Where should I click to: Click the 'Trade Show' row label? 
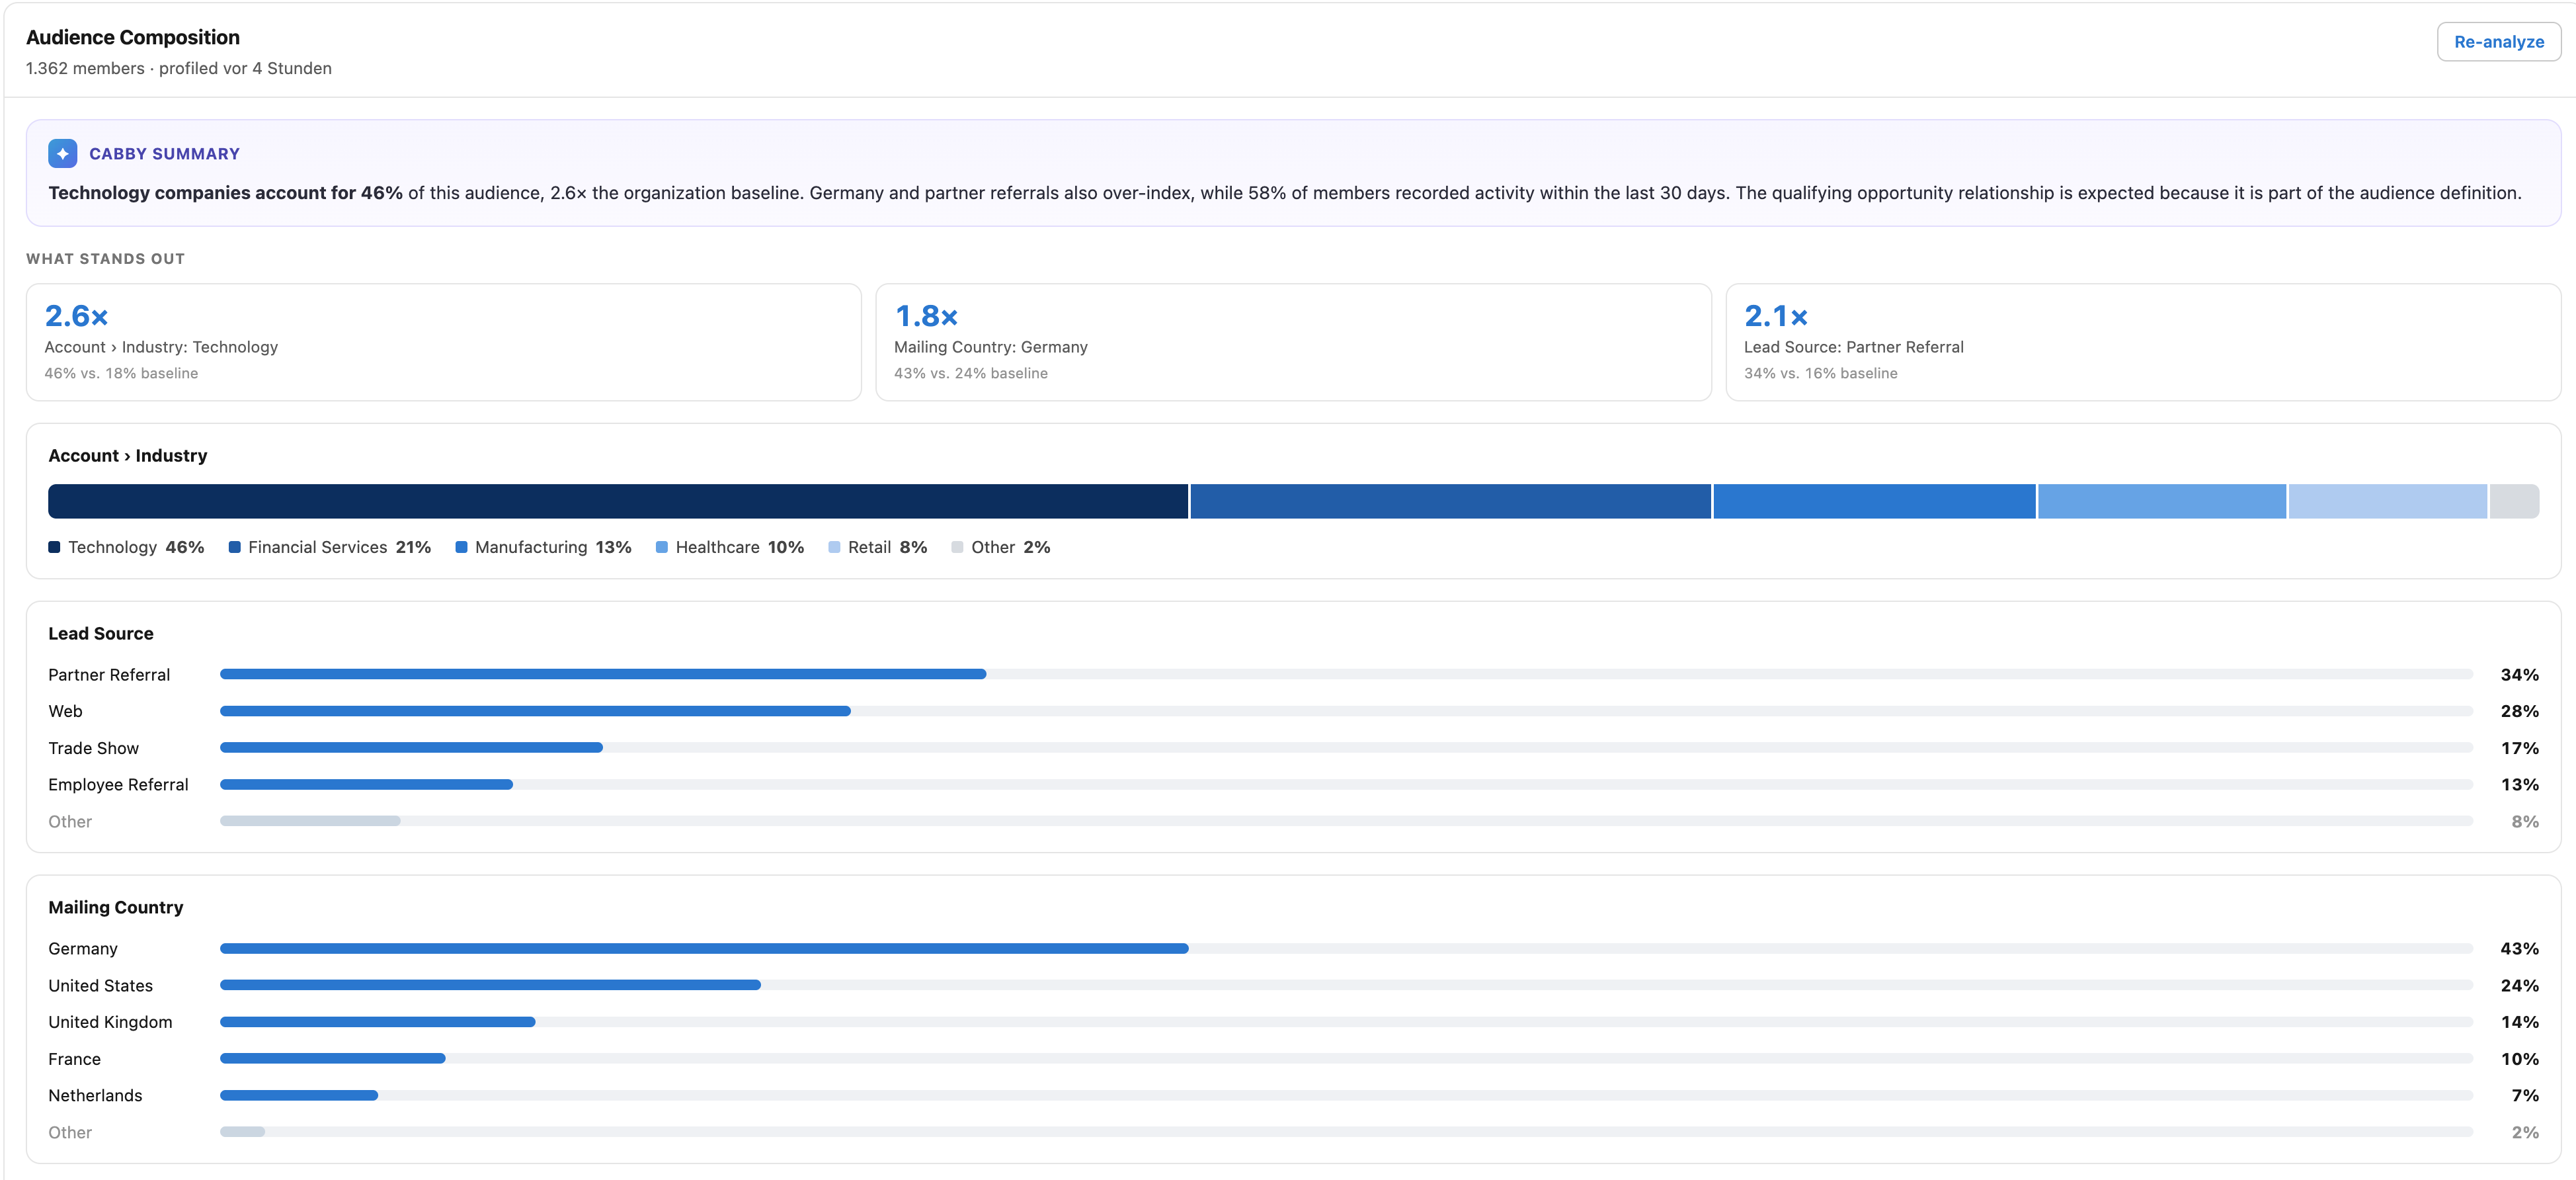pos(94,748)
